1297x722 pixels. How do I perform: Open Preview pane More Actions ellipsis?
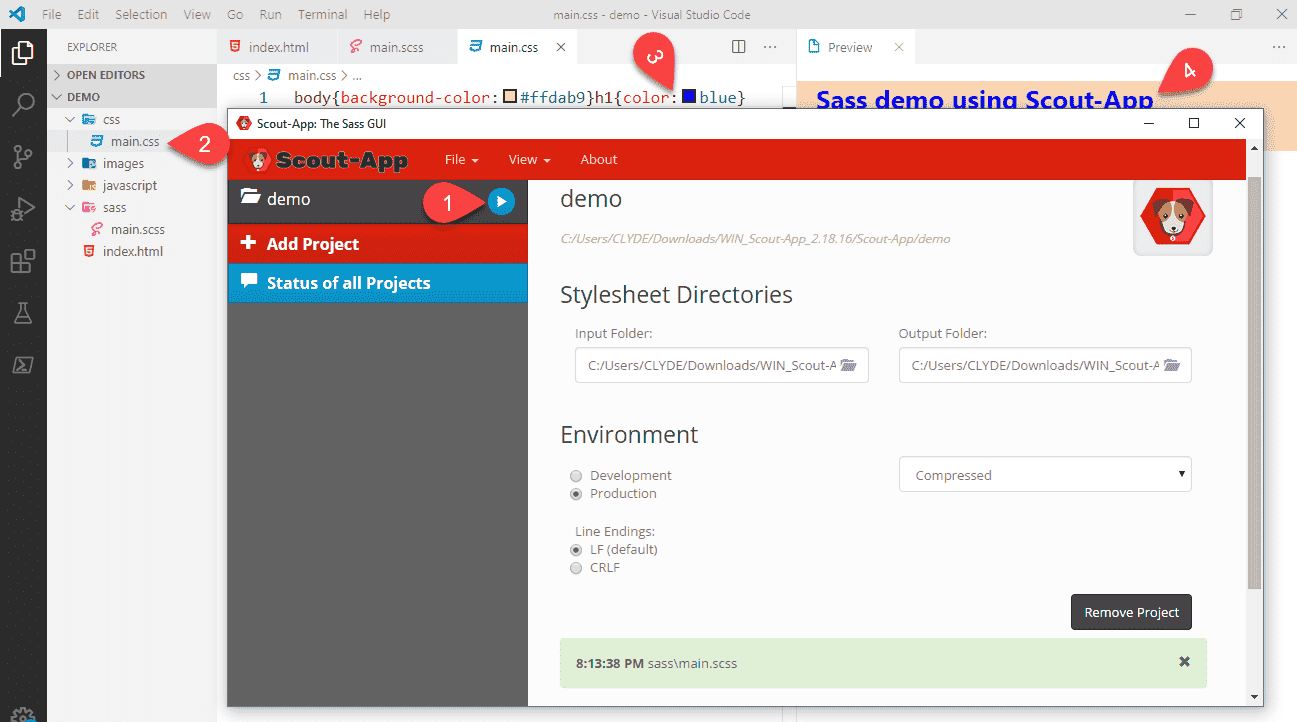click(1279, 47)
